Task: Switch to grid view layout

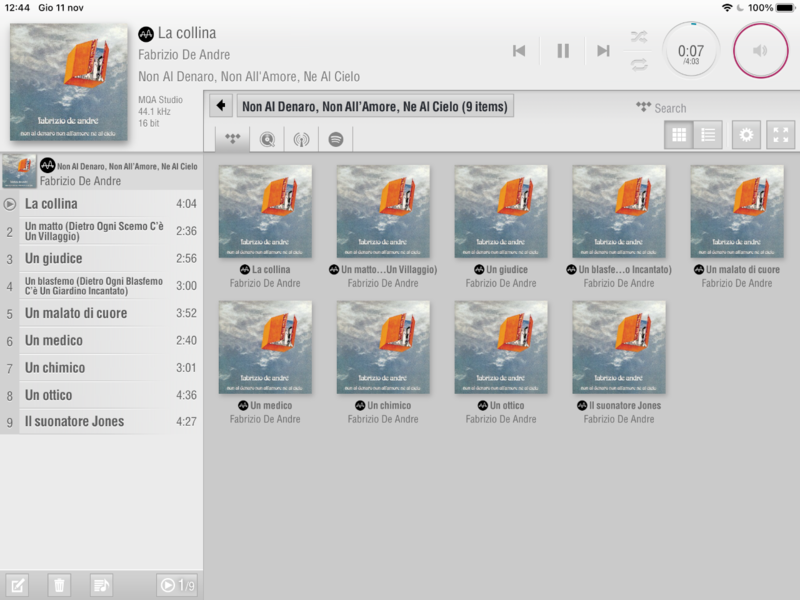Action: tap(679, 135)
